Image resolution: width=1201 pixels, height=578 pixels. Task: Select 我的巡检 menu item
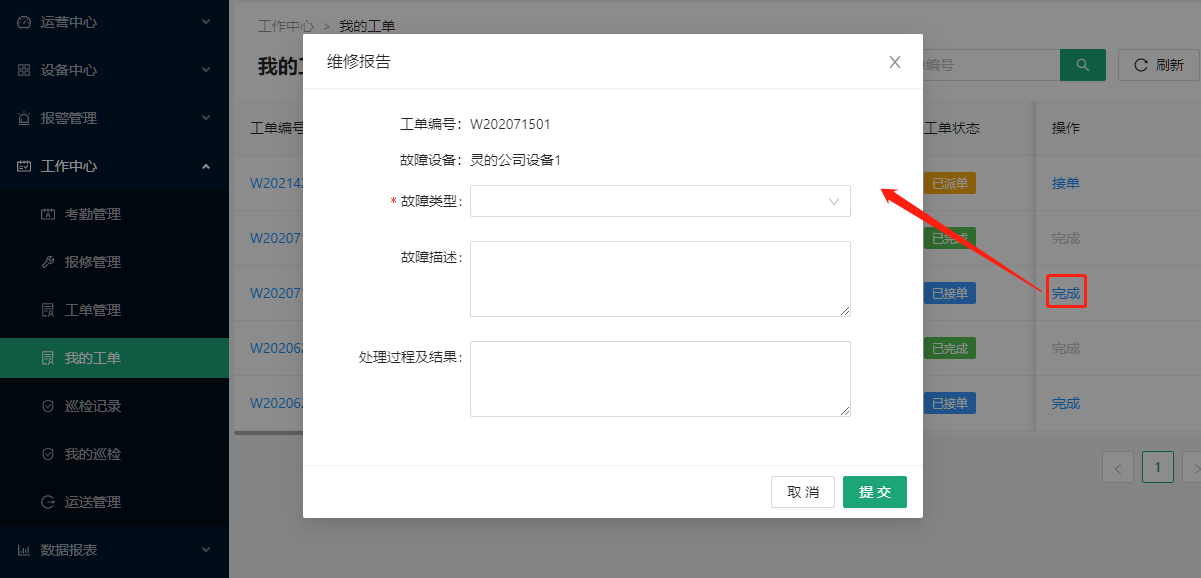(92, 454)
